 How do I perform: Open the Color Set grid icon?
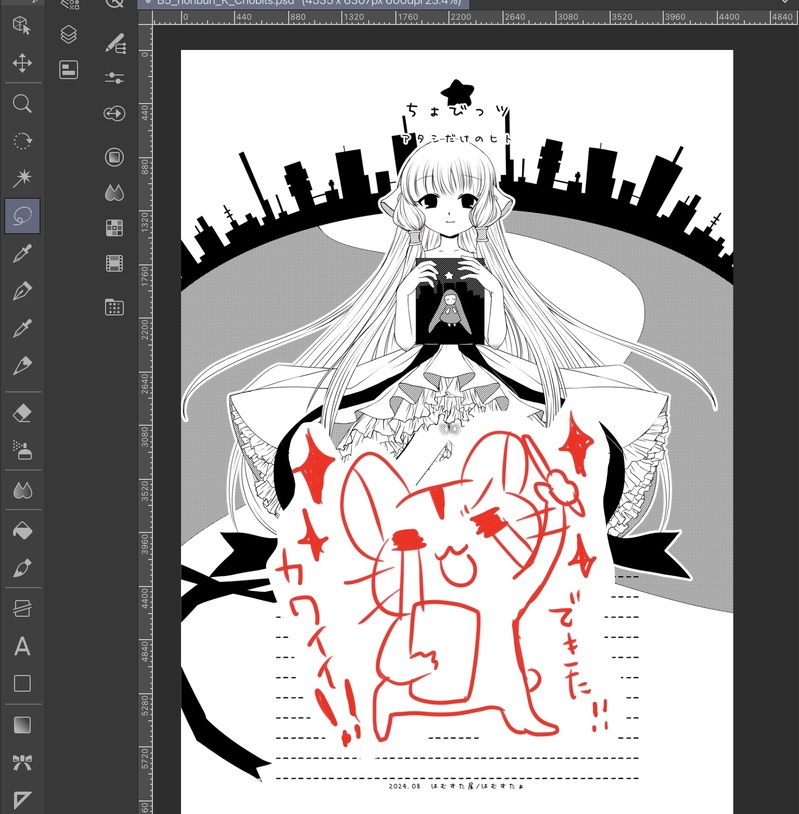click(x=114, y=228)
